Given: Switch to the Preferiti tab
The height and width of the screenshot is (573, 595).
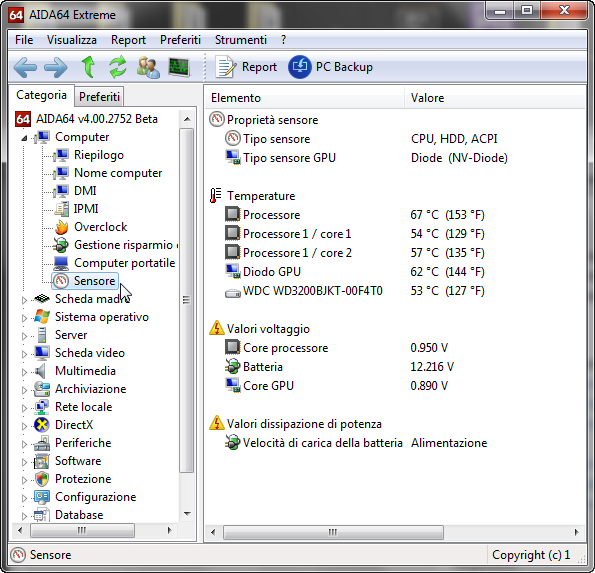Looking at the screenshot, I should pyautogui.click(x=99, y=97).
